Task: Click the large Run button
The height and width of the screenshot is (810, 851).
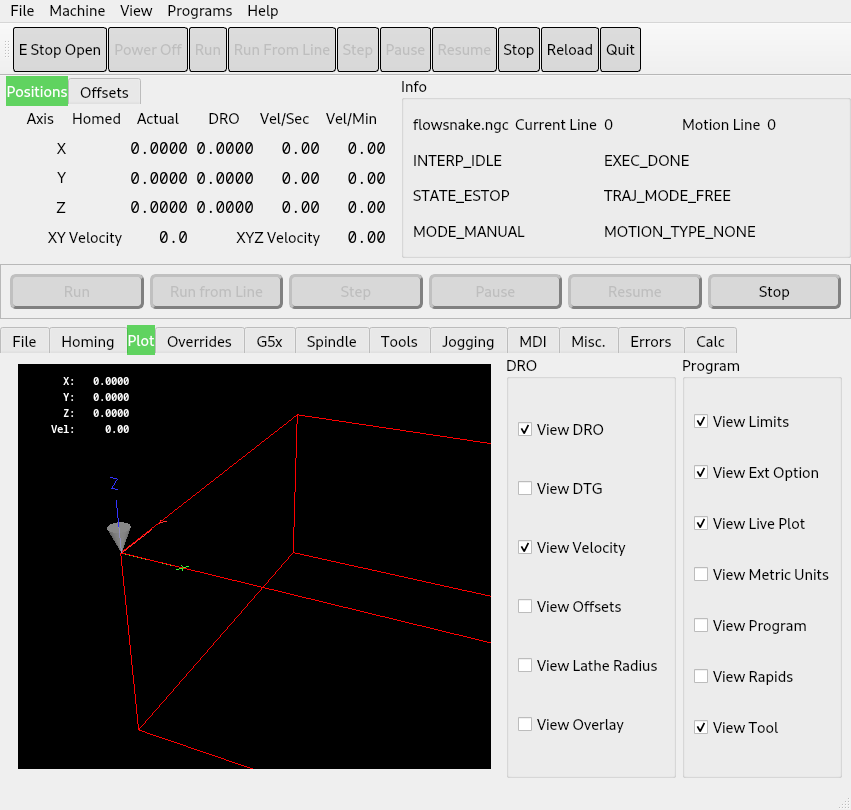Action: click(x=77, y=292)
